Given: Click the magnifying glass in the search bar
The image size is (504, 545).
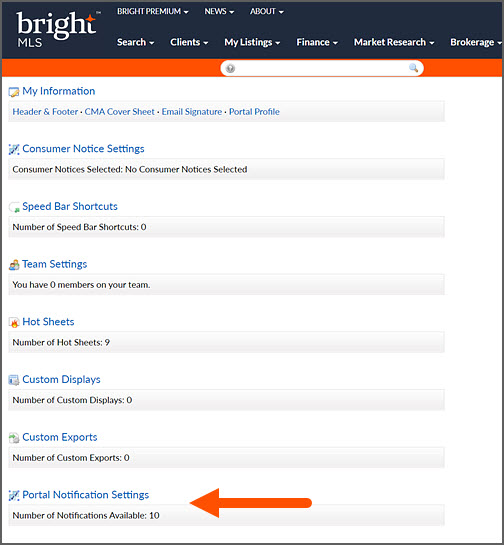Looking at the screenshot, I should (413, 68).
